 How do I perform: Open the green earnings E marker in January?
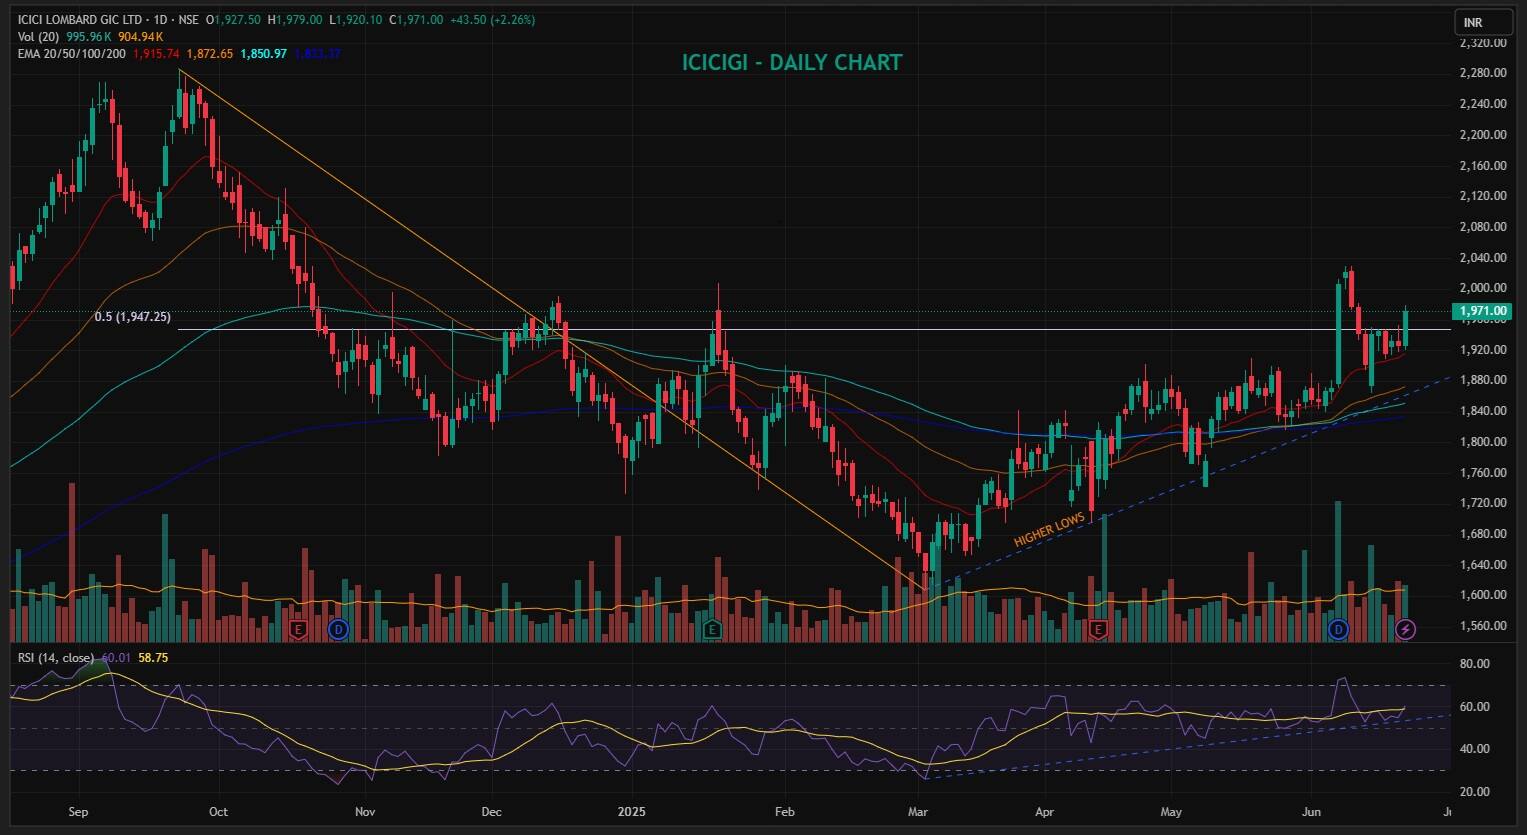tap(712, 629)
